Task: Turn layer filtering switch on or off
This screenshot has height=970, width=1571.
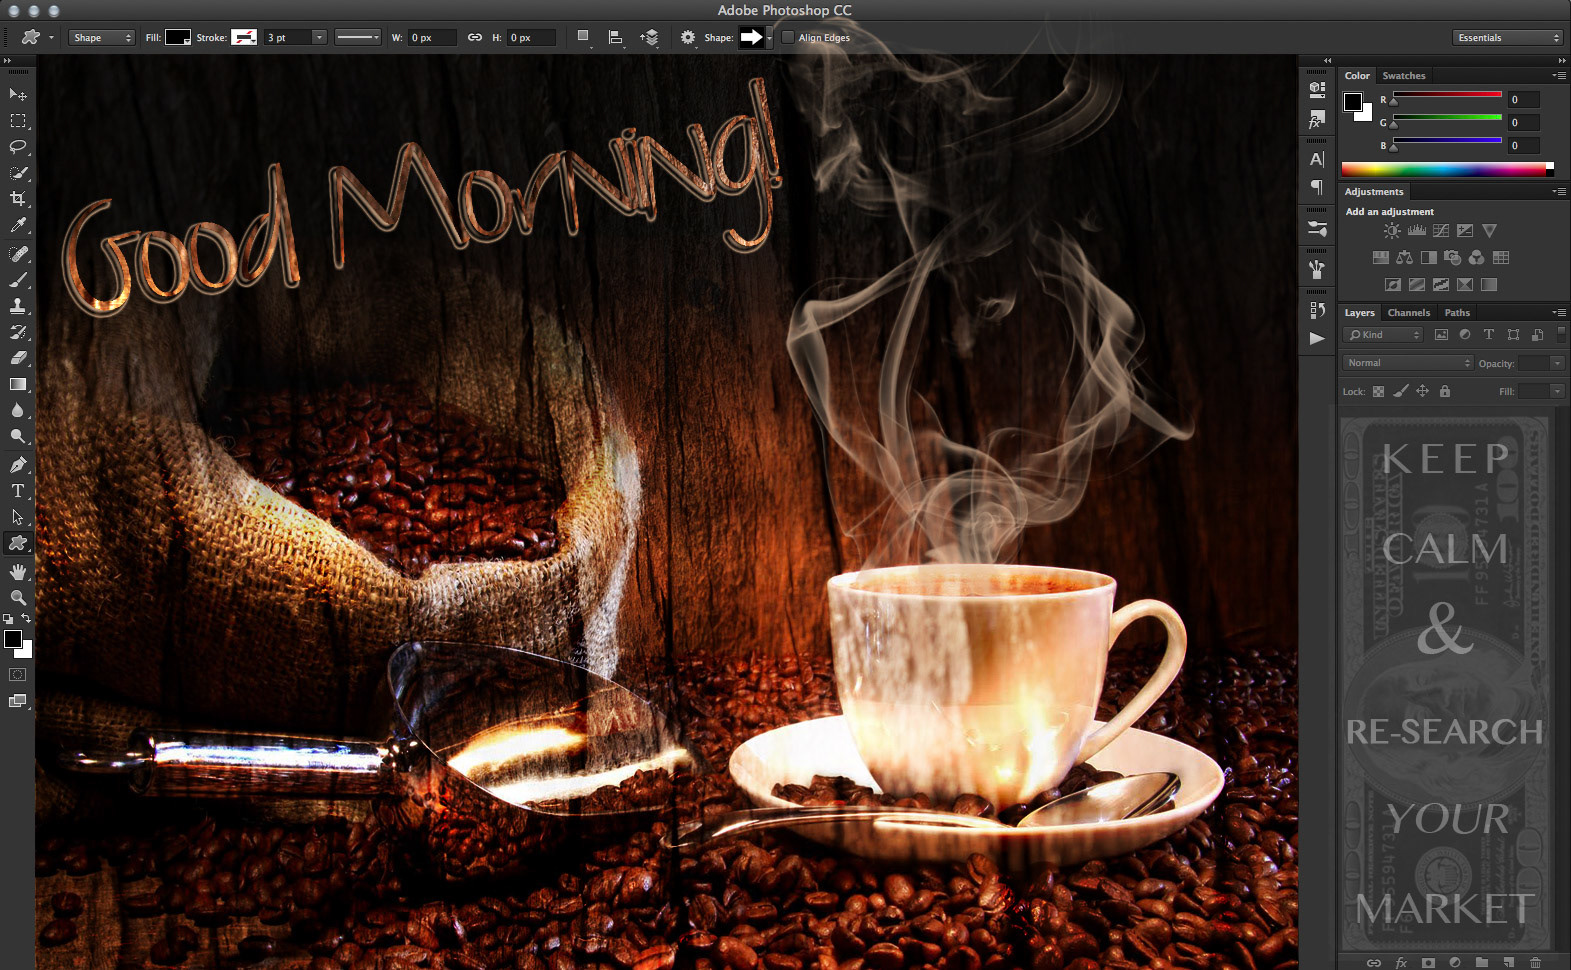Action: (x=1561, y=334)
